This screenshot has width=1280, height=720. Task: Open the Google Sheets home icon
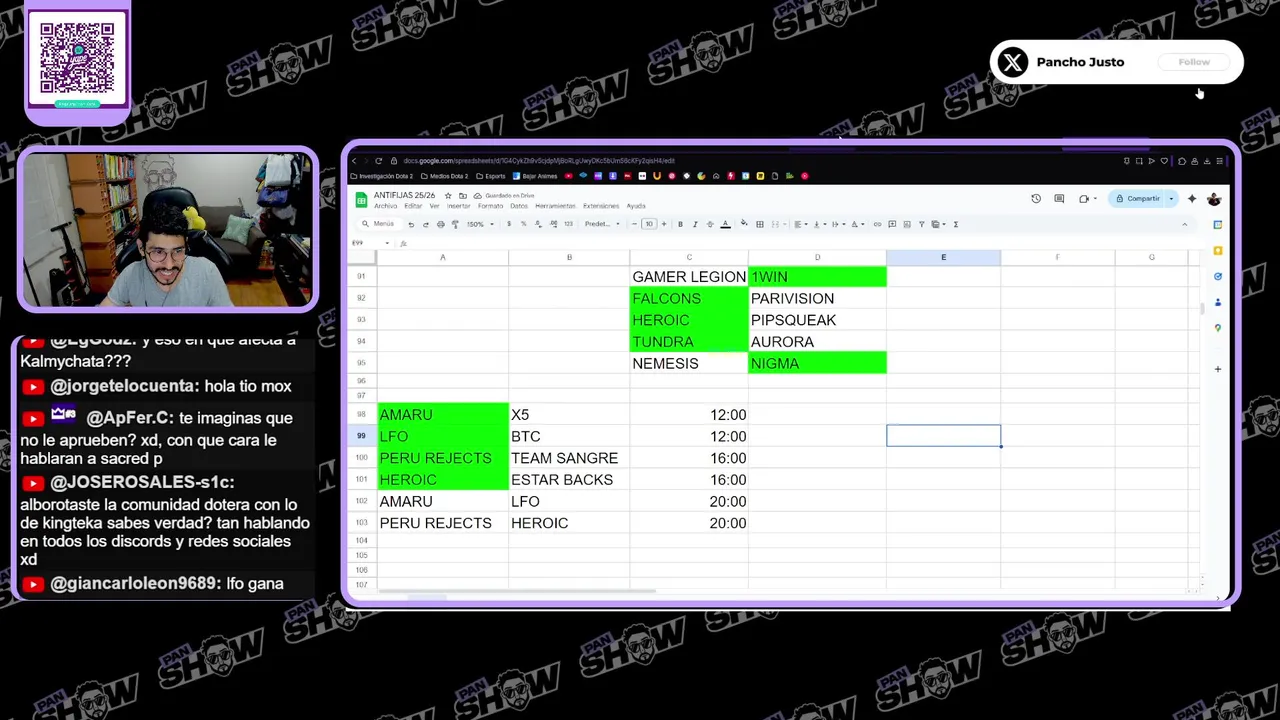[x=361, y=200]
